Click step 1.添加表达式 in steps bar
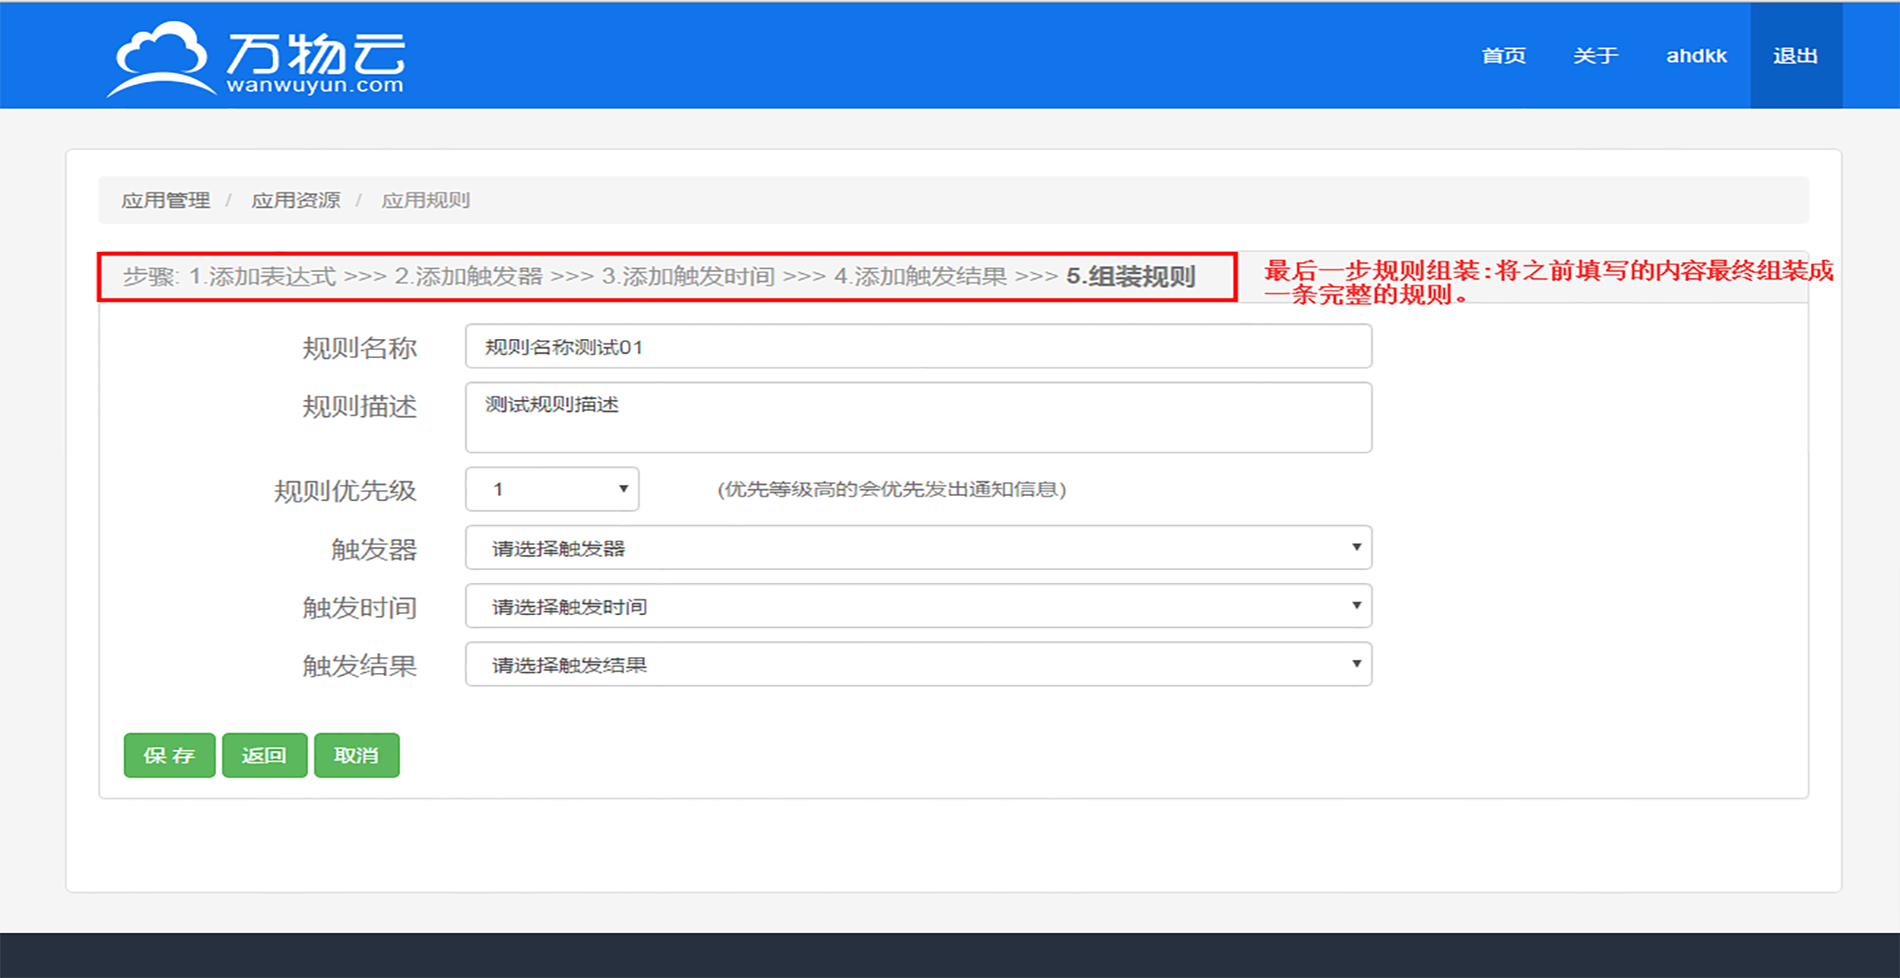This screenshot has height=978, width=1900. [262, 277]
